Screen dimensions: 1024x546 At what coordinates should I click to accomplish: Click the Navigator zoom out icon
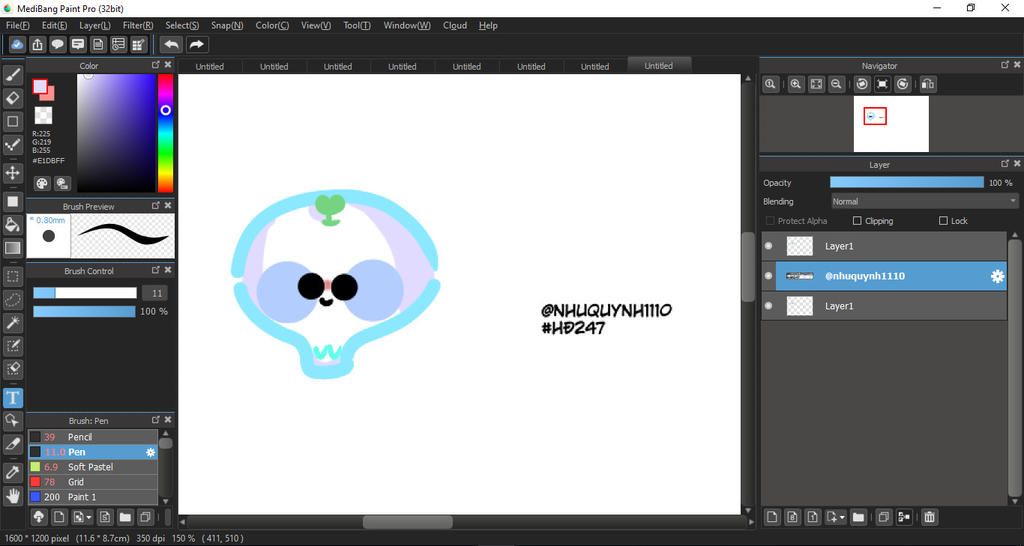point(835,84)
